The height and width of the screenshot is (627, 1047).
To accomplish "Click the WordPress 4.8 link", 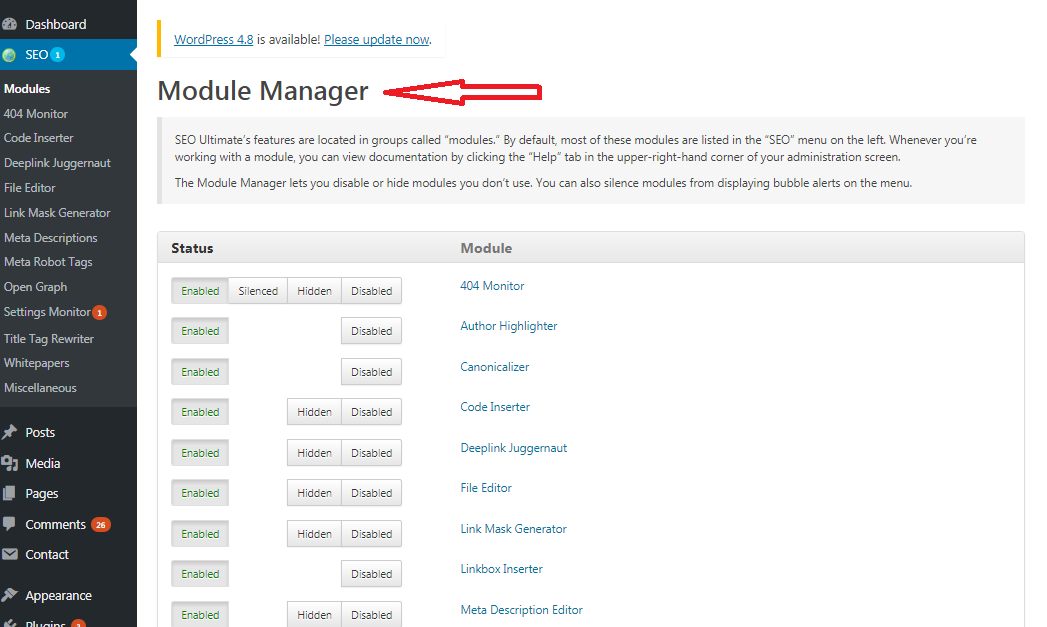I will click(214, 40).
